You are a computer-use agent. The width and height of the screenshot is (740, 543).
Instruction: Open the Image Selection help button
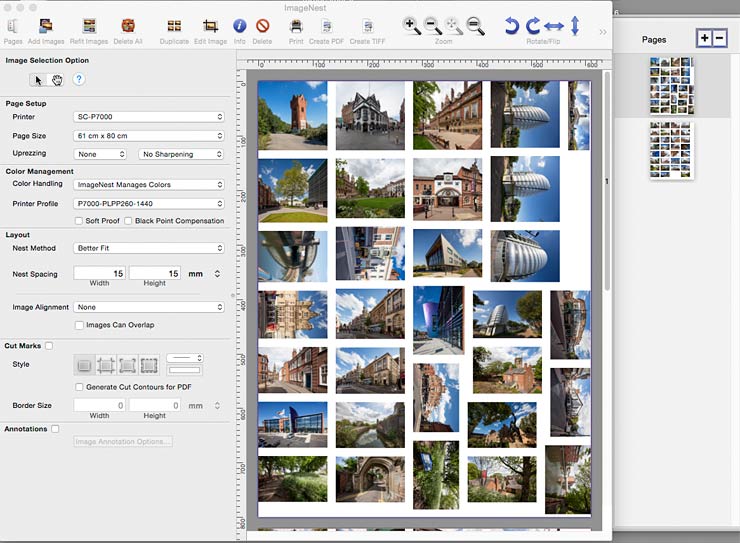pos(79,79)
